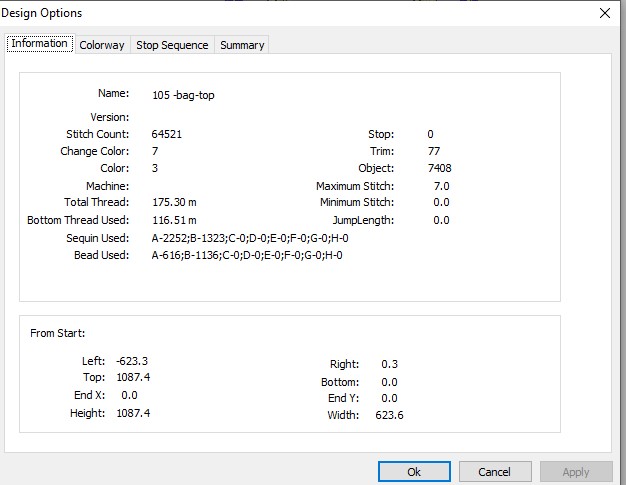This screenshot has height=485, width=626.
Task: Open the Stop Sequence tab
Action: [172, 45]
